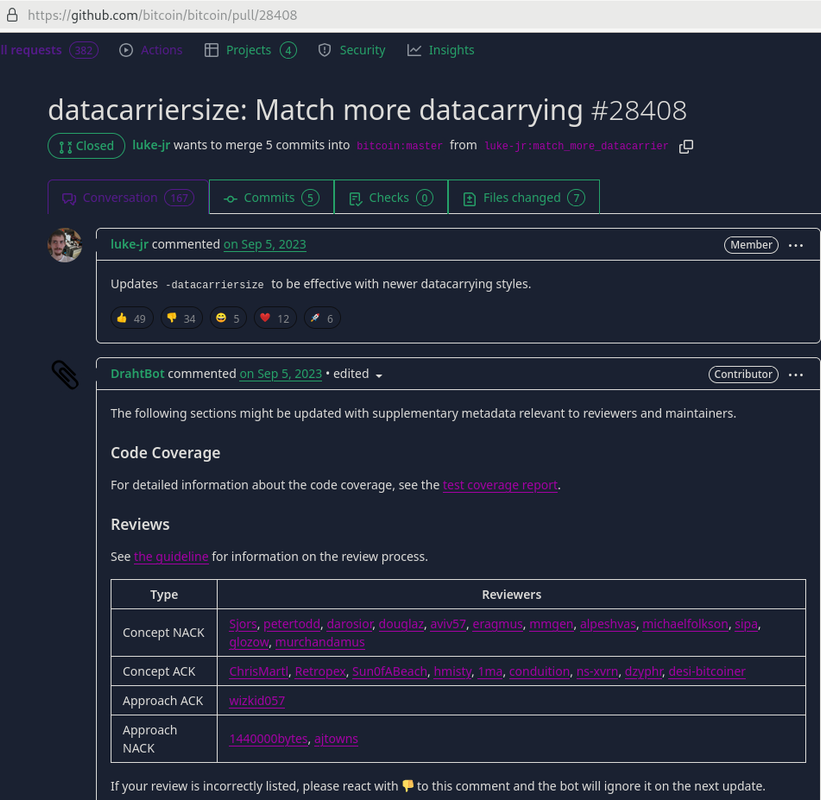Open Sjors reviewer link
821x800 pixels.
tap(243, 624)
